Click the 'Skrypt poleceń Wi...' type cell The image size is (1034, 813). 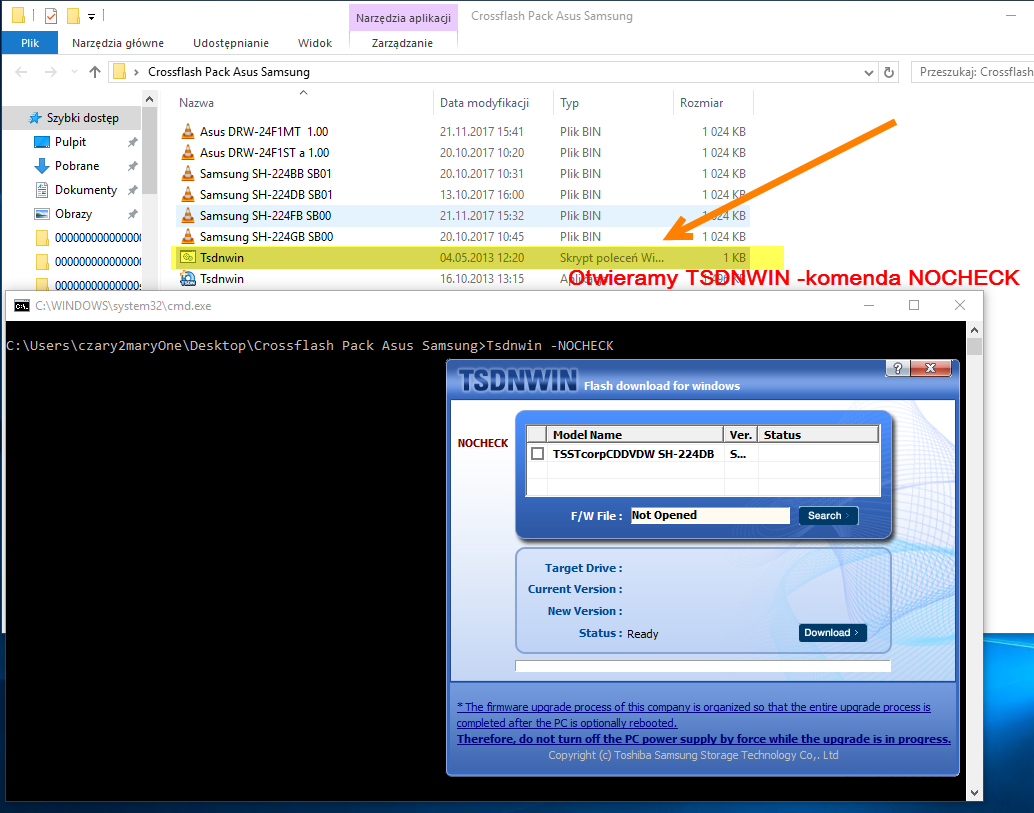click(611, 257)
